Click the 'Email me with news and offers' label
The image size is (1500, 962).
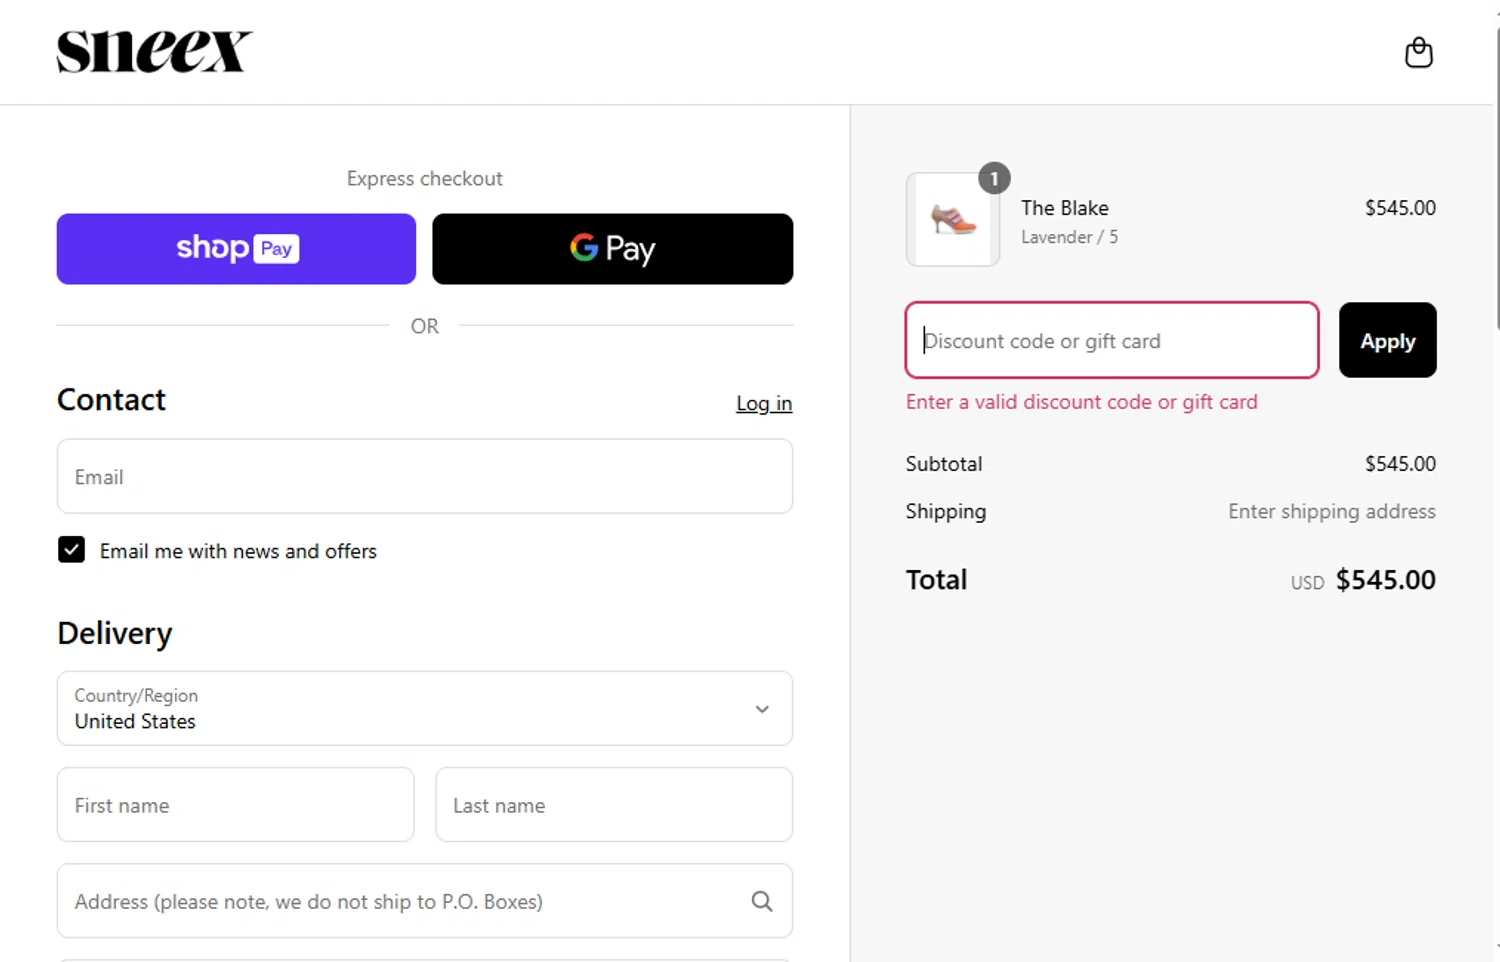pyautogui.click(x=238, y=551)
